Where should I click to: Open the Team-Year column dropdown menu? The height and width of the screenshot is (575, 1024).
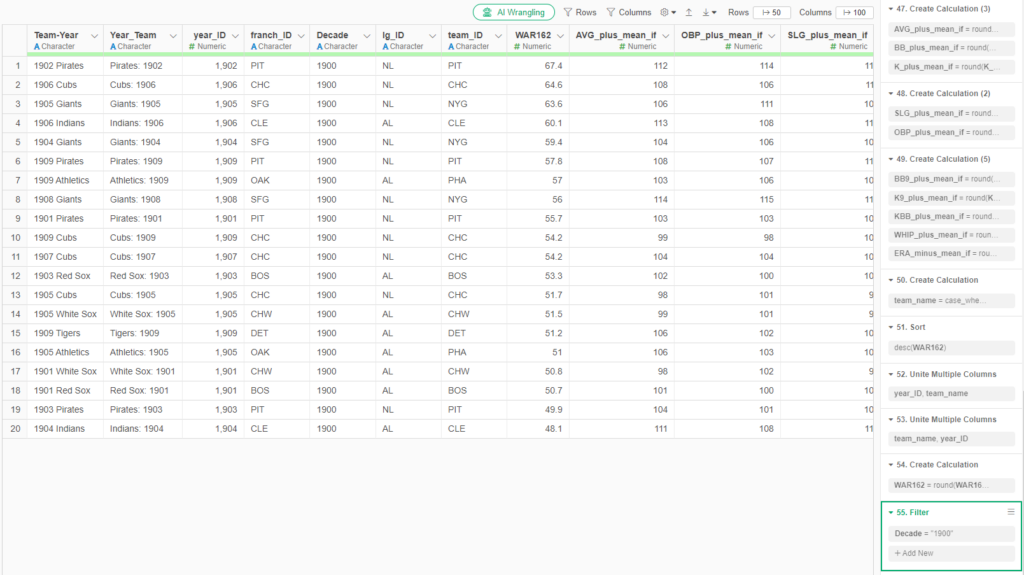click(x=95, y=36)
